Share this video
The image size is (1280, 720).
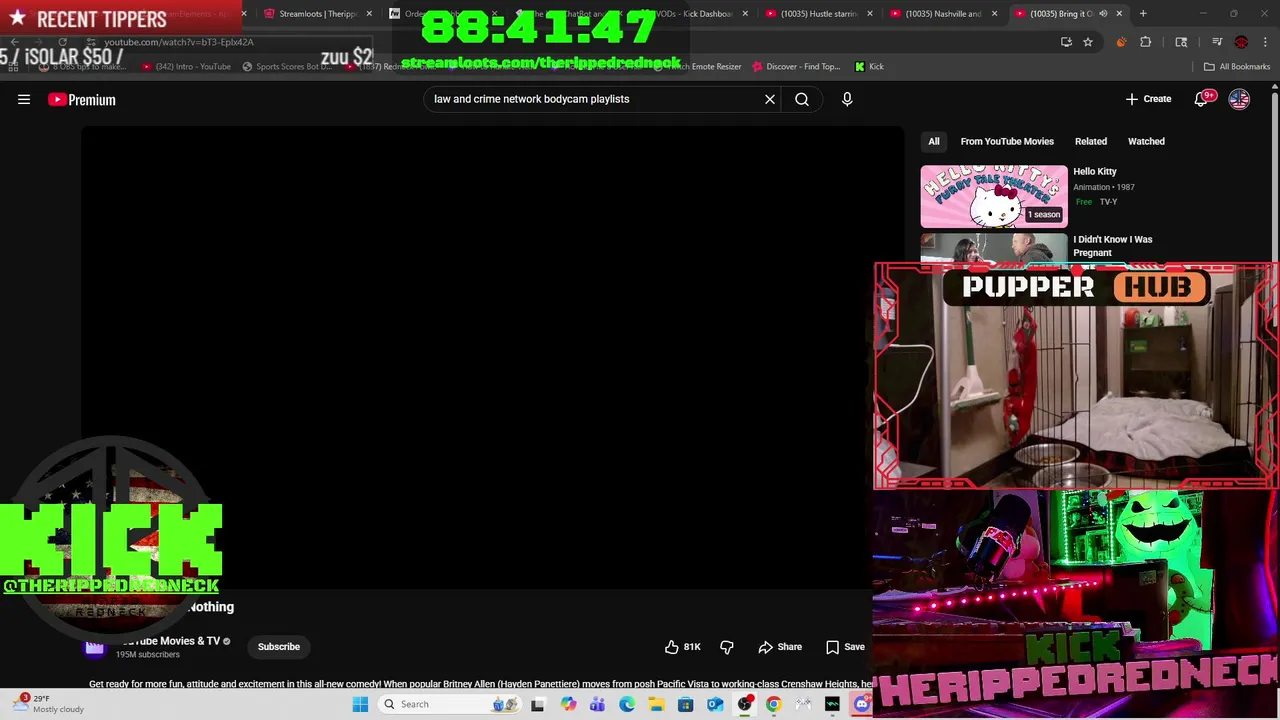tap(780, 647)
